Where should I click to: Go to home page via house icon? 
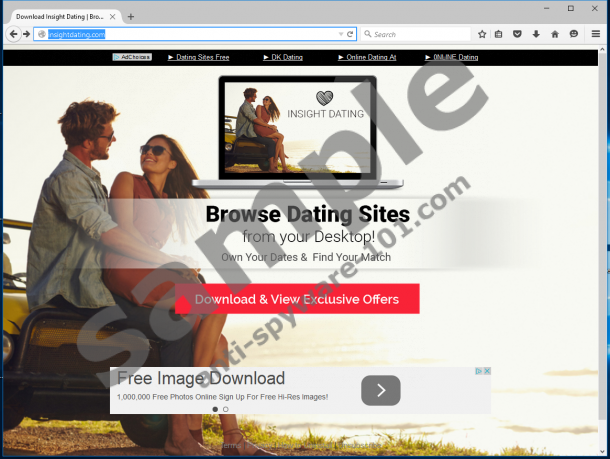554,34
